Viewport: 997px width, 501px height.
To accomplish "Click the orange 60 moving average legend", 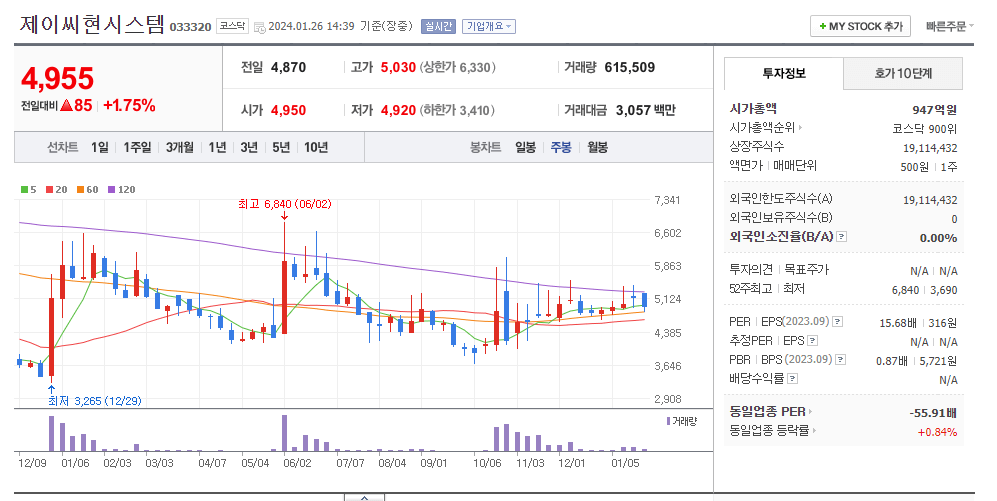I will tap(88, 189).
